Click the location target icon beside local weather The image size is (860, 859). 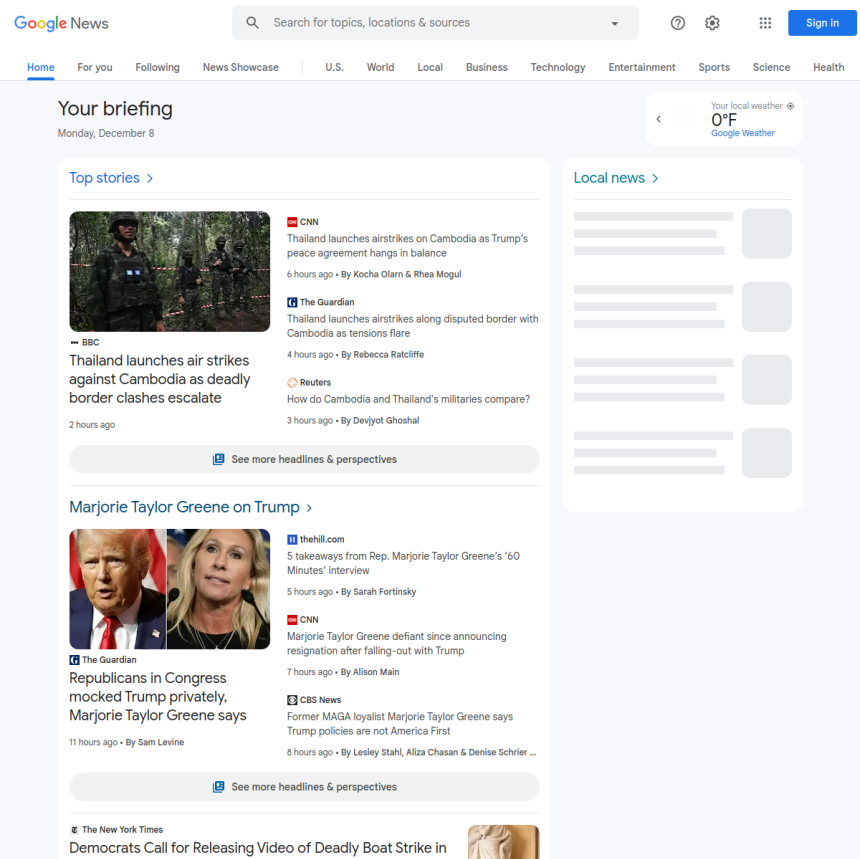point(791,106)
